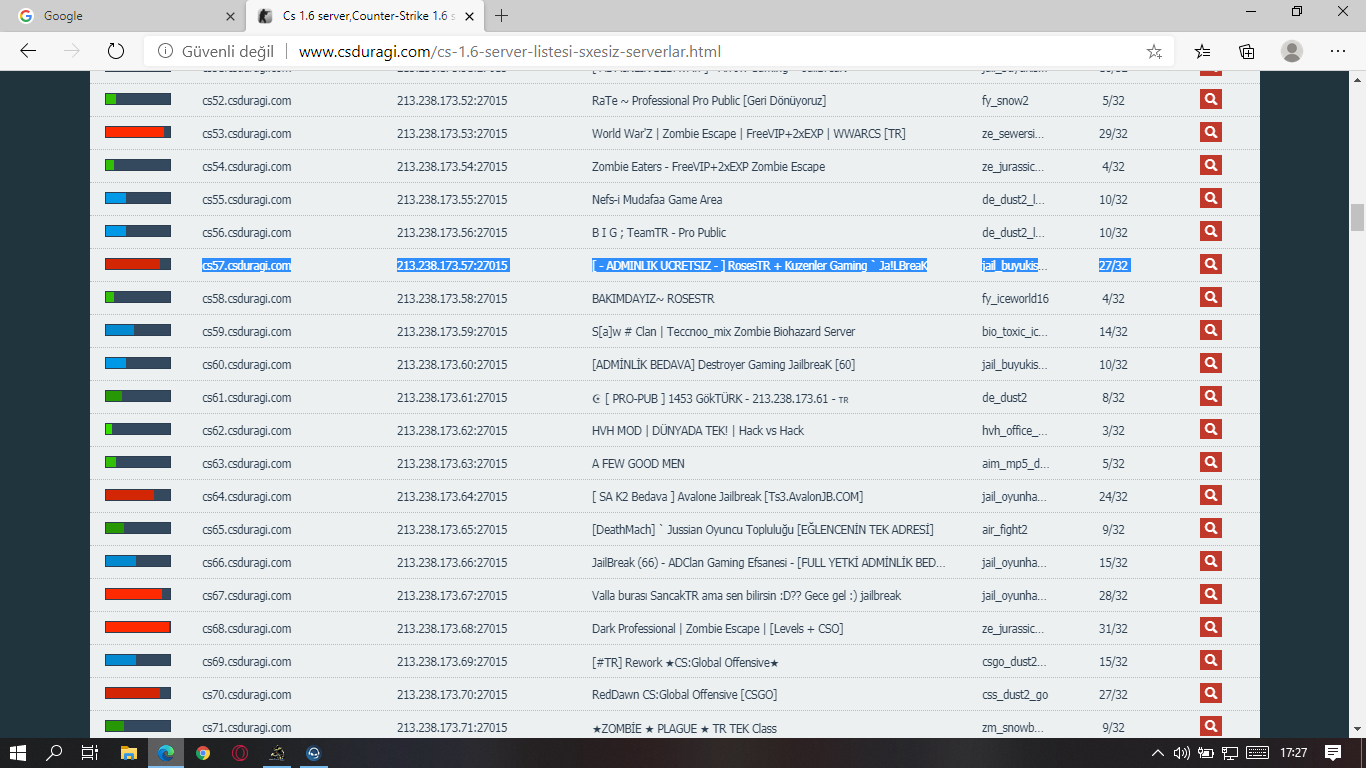Click magnifier for A FEW GOOD MEN
This screenshot has width=1366, height=768.
click(x=1211, y=462)
